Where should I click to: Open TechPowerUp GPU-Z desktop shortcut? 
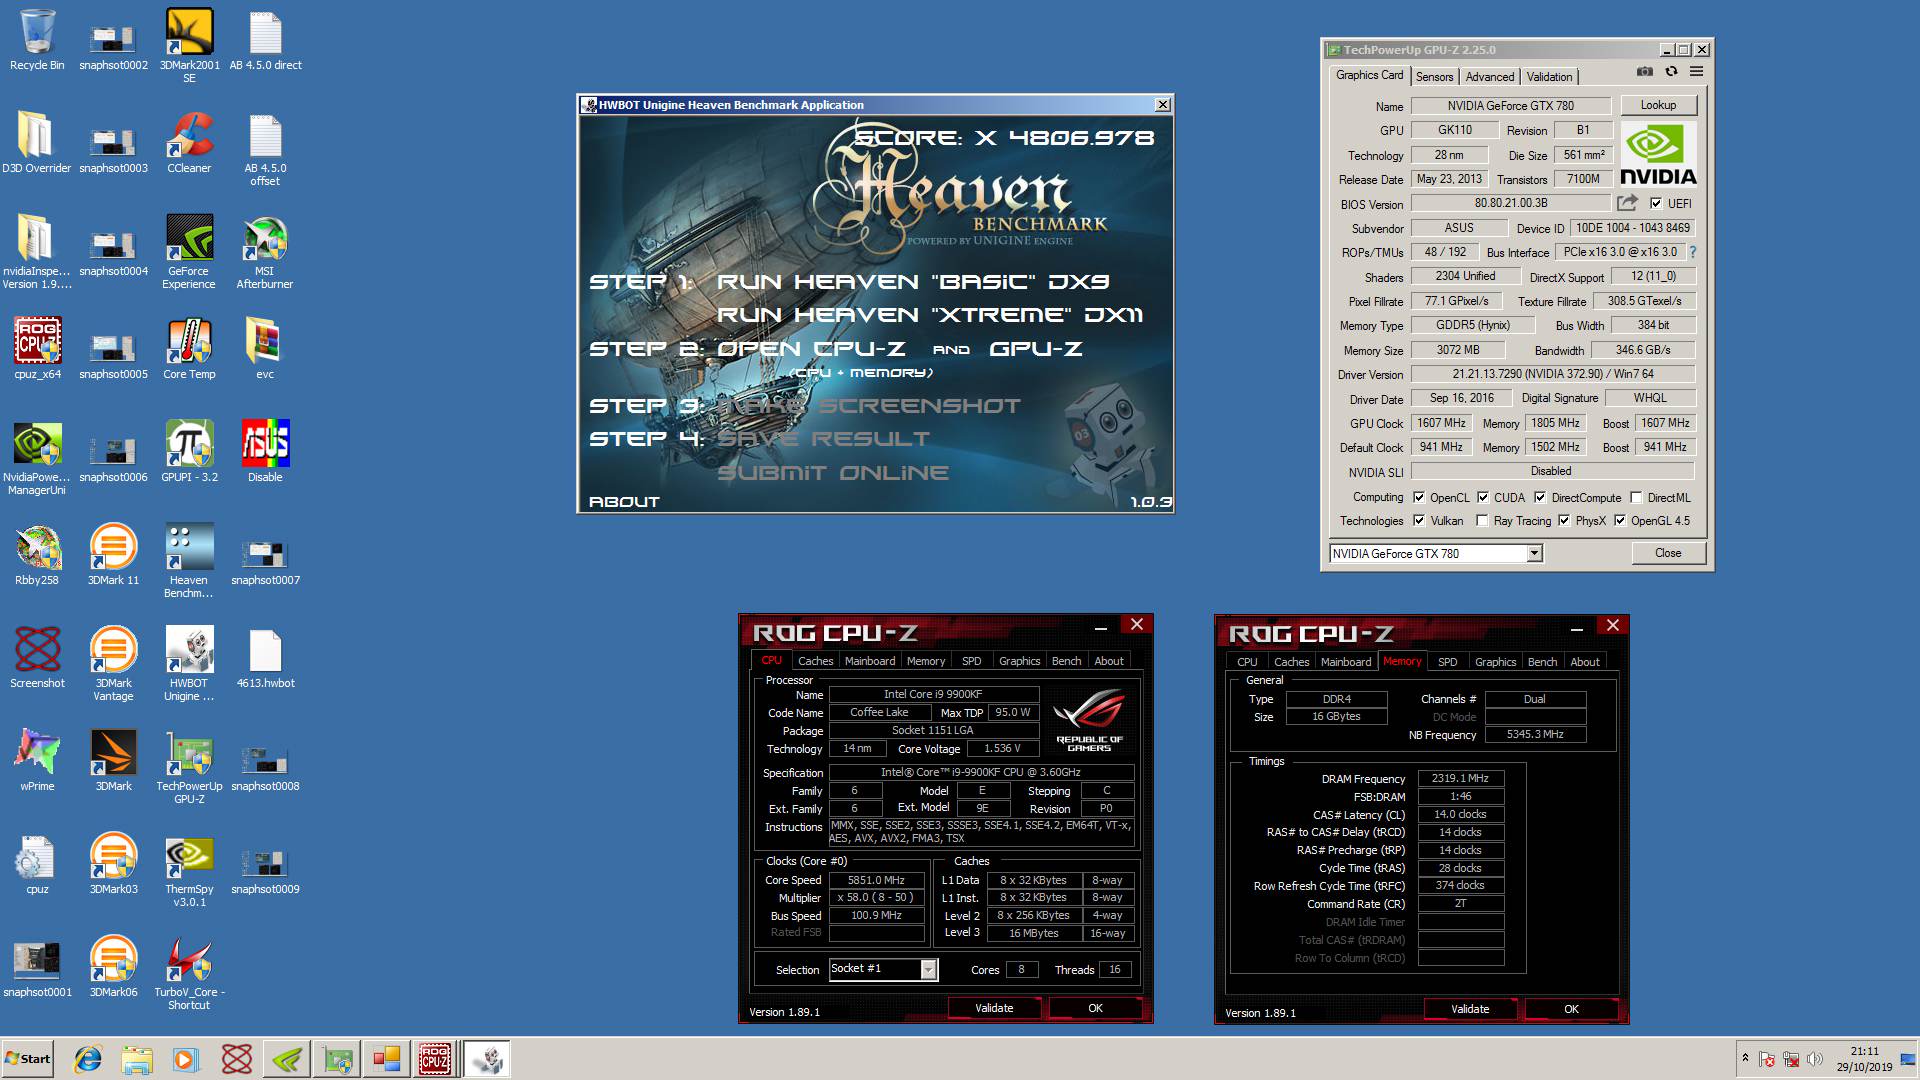click(x=189, y=767)
